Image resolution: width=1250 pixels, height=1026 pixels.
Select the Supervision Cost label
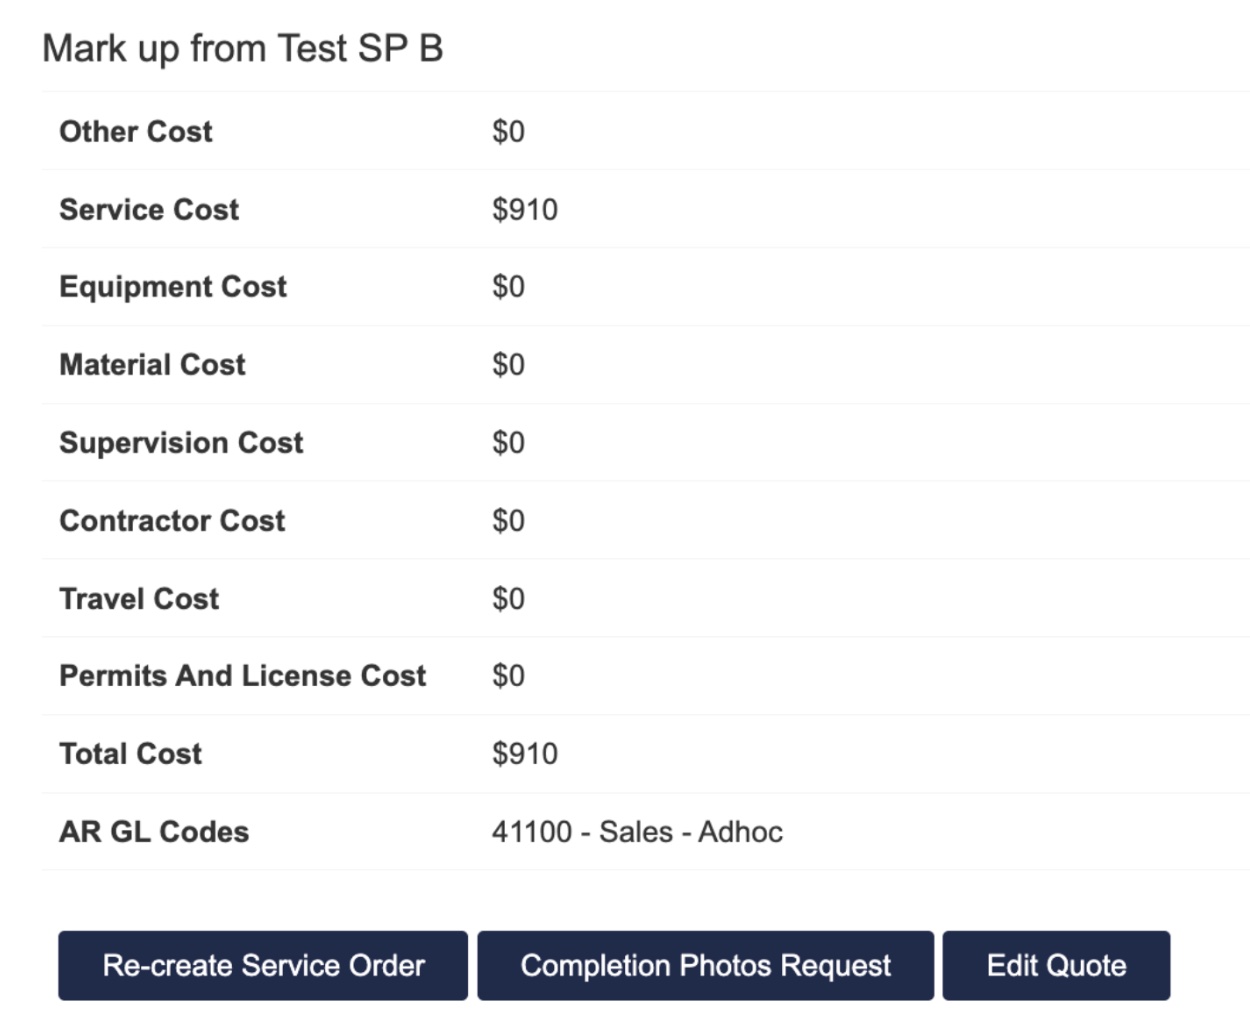coord(181,443)
